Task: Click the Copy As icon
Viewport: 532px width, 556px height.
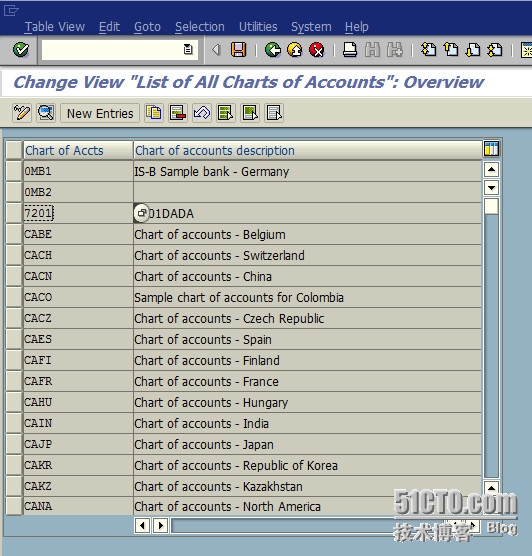Action: tap(154, 113)
